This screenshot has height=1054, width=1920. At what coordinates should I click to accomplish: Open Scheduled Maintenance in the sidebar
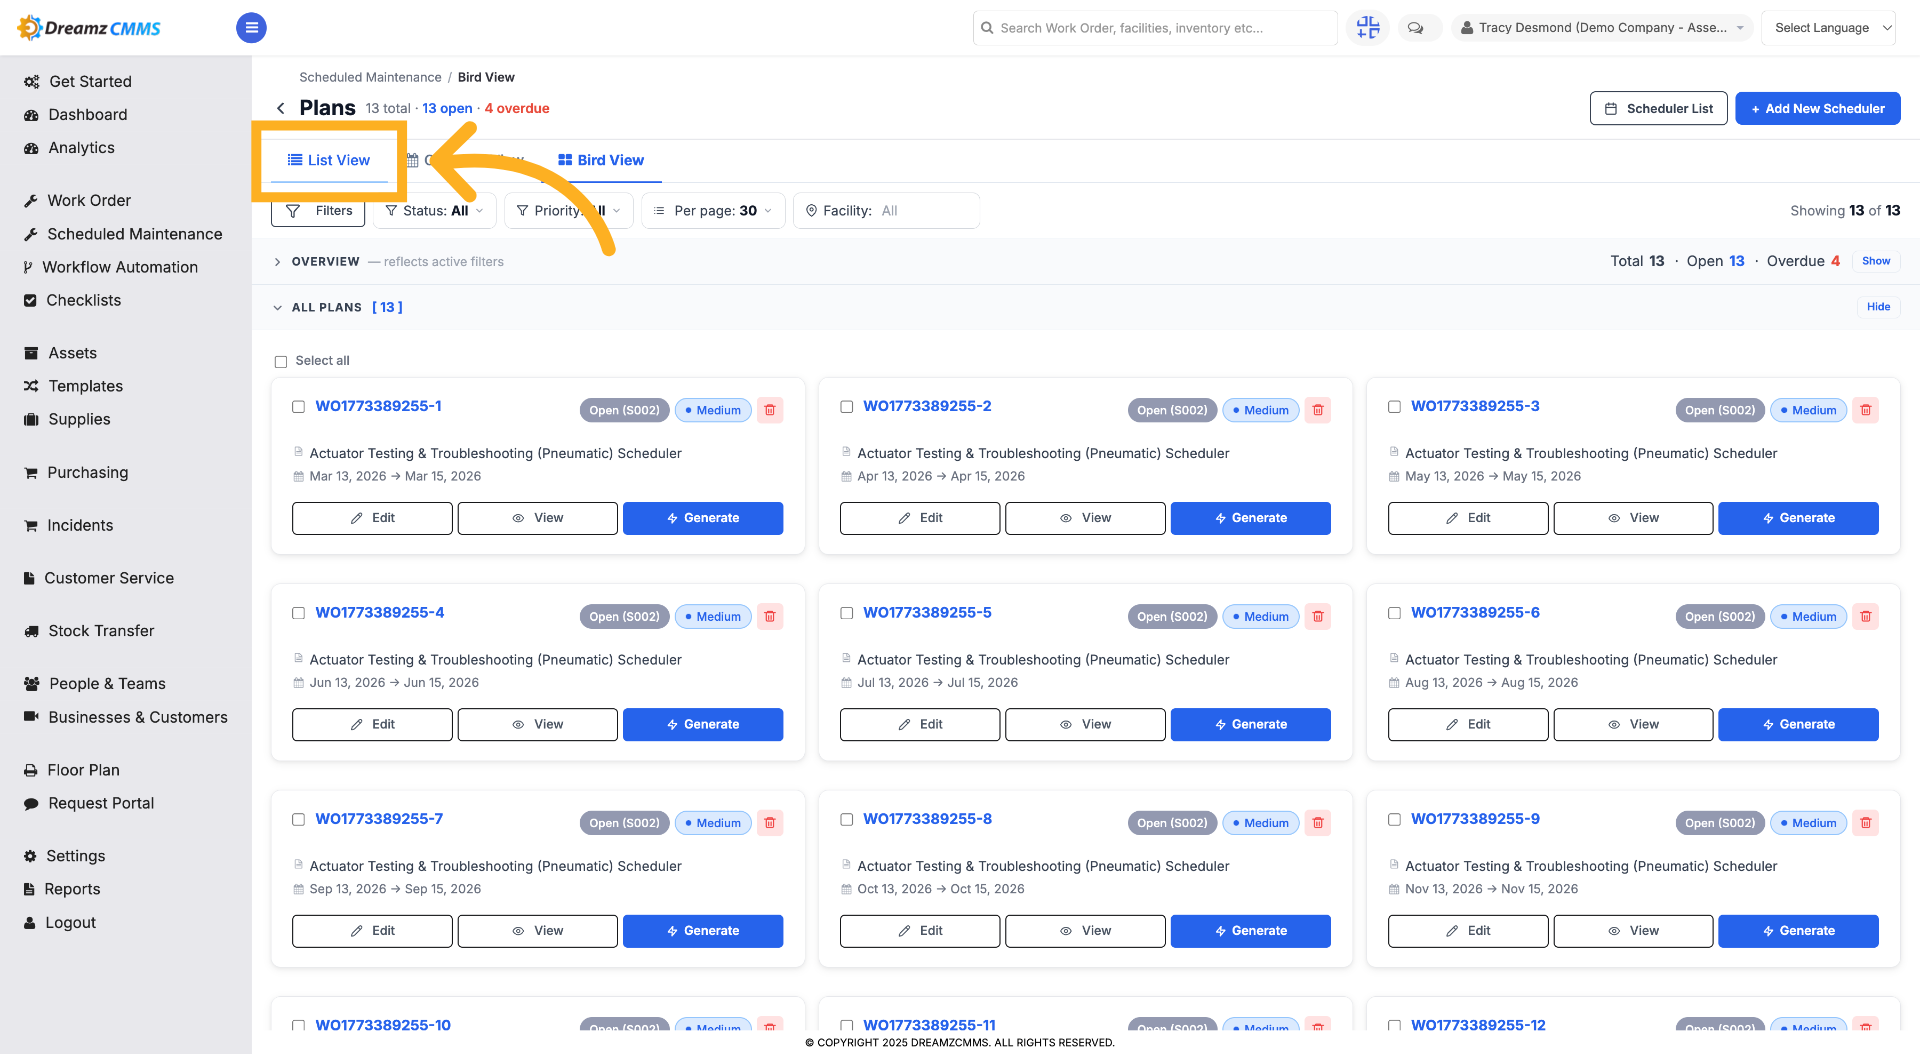point(123,234)
